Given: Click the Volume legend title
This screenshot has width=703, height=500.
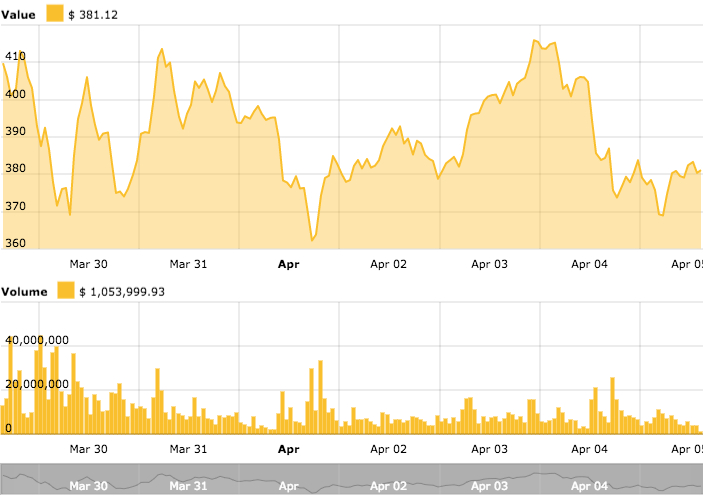Looking at the screenshot, I should [24, 292].
